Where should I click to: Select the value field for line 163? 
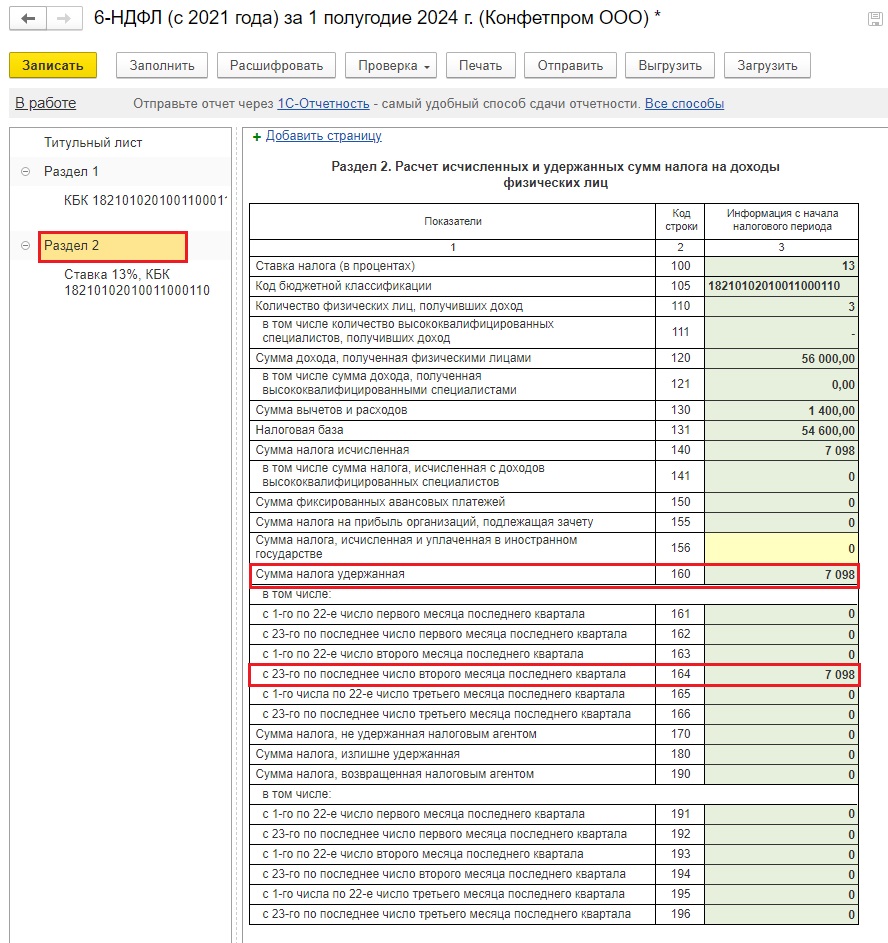[781, 654]
